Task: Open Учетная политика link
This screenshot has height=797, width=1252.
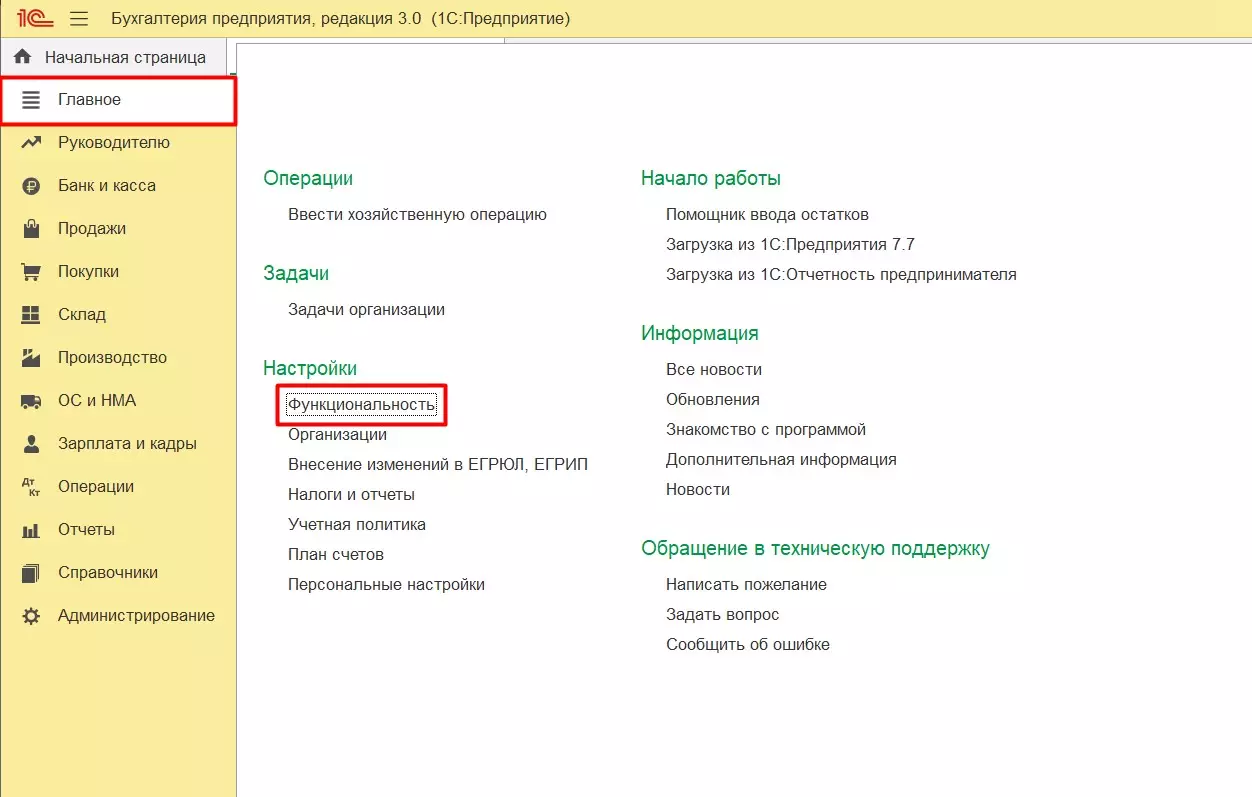Action: coord(357,525)
